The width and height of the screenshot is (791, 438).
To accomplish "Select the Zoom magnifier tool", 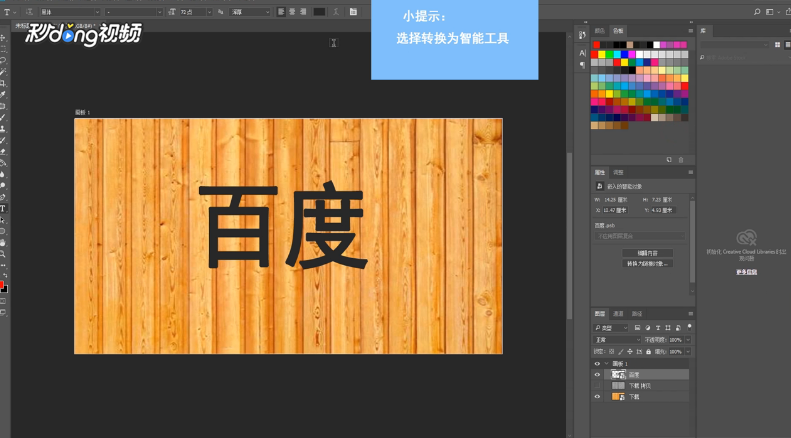I will point(3,254).
